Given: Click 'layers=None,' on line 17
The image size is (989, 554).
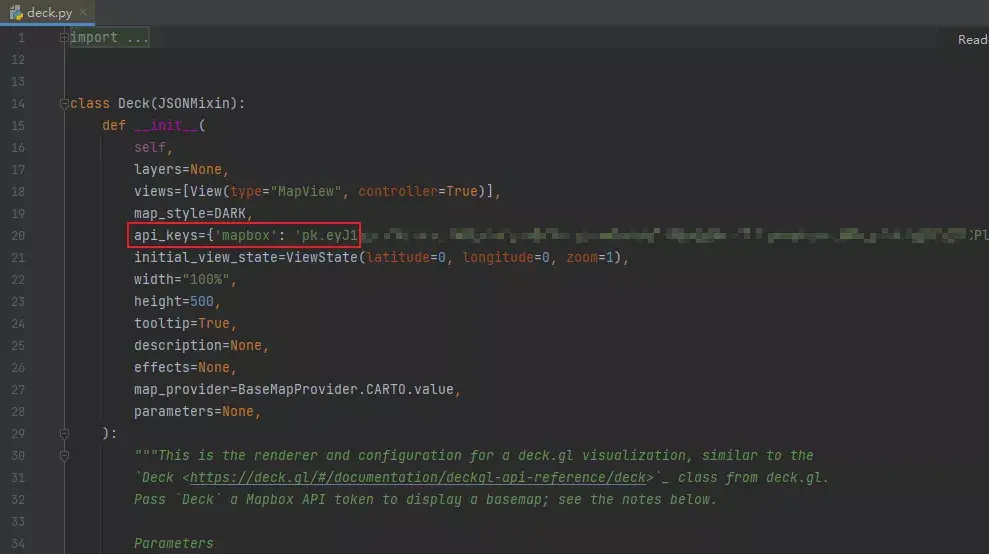Looking at the screenshot, I should [x=181, y=169].
